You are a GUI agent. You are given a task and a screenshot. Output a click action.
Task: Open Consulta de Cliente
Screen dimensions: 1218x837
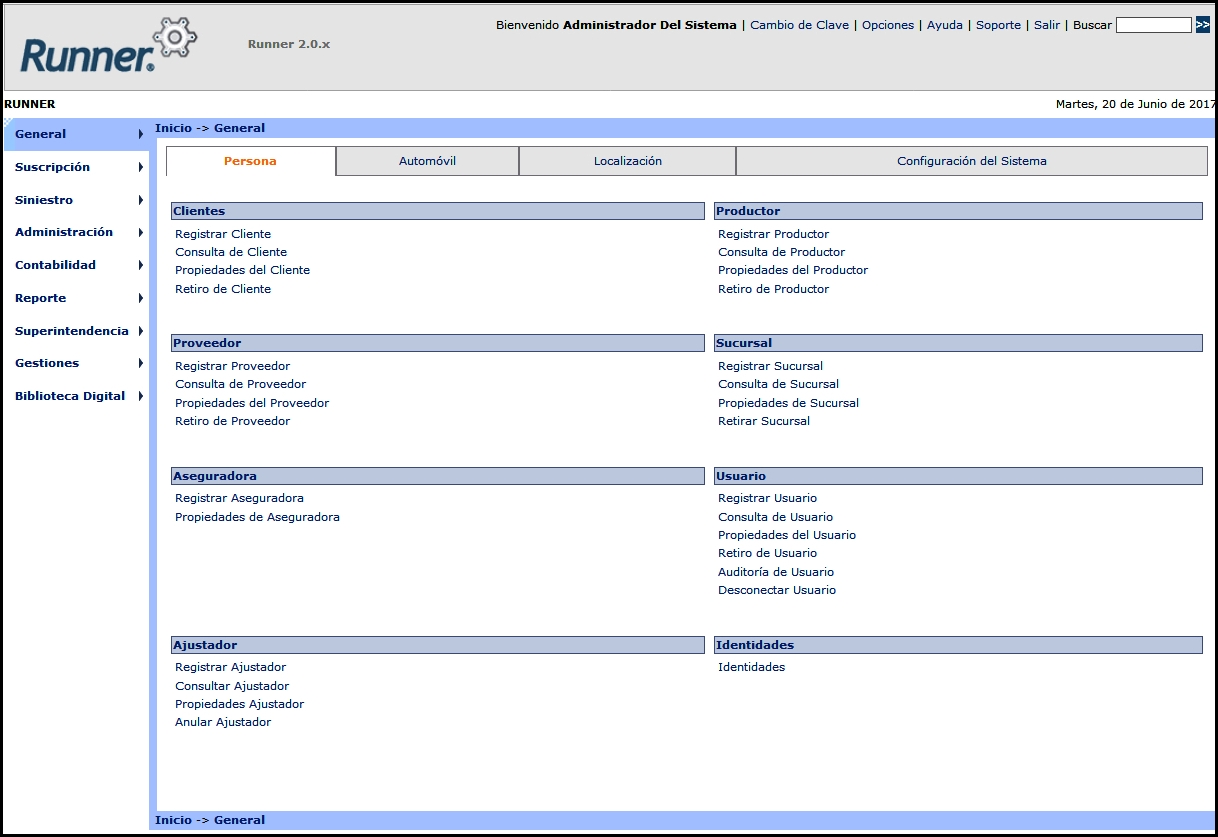231,252
